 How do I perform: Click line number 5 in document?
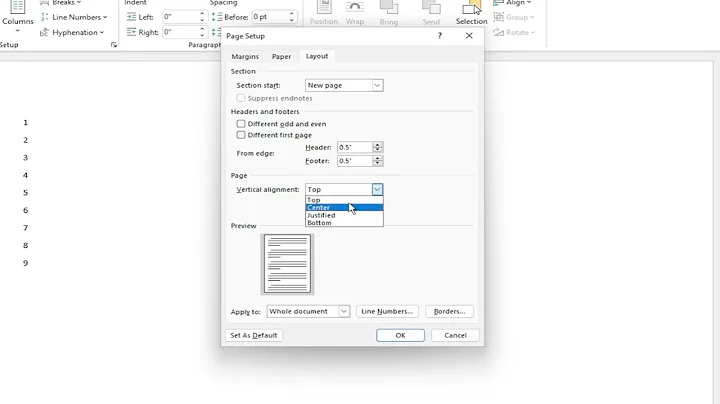[26, 193]
